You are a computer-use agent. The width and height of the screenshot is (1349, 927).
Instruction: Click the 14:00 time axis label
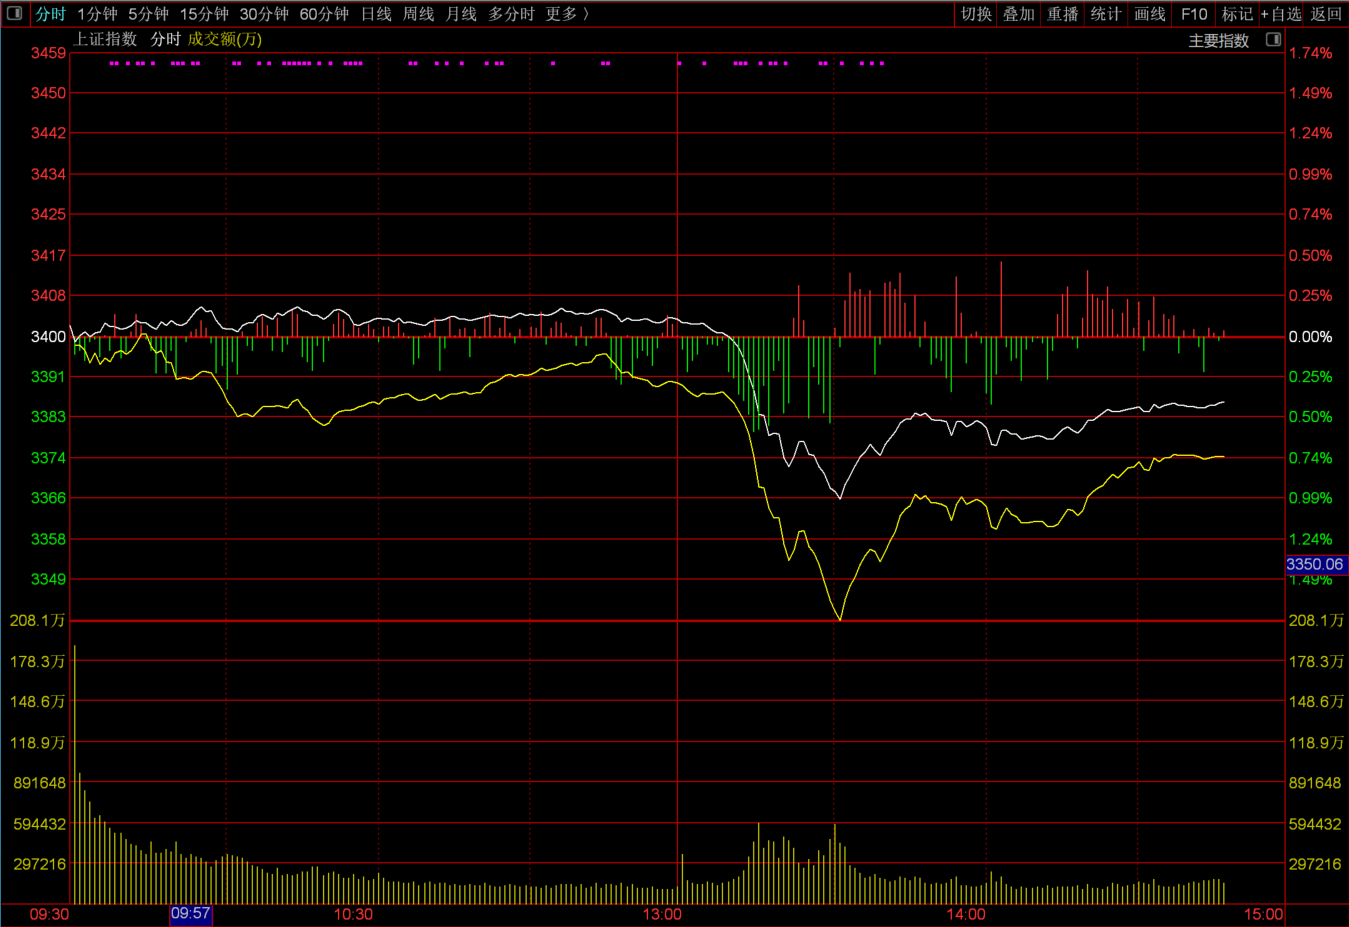(x=966, y=914)
